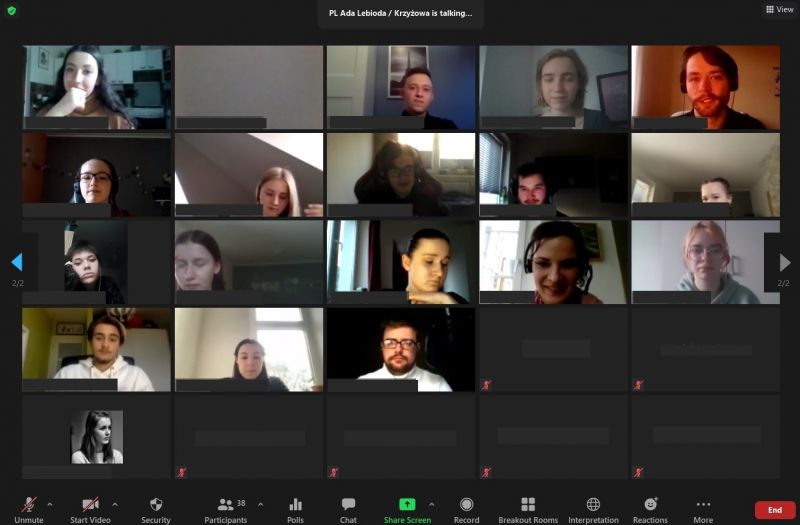Select the man with red headphones video tile
The image size is (800, 525).
[706, 87]
